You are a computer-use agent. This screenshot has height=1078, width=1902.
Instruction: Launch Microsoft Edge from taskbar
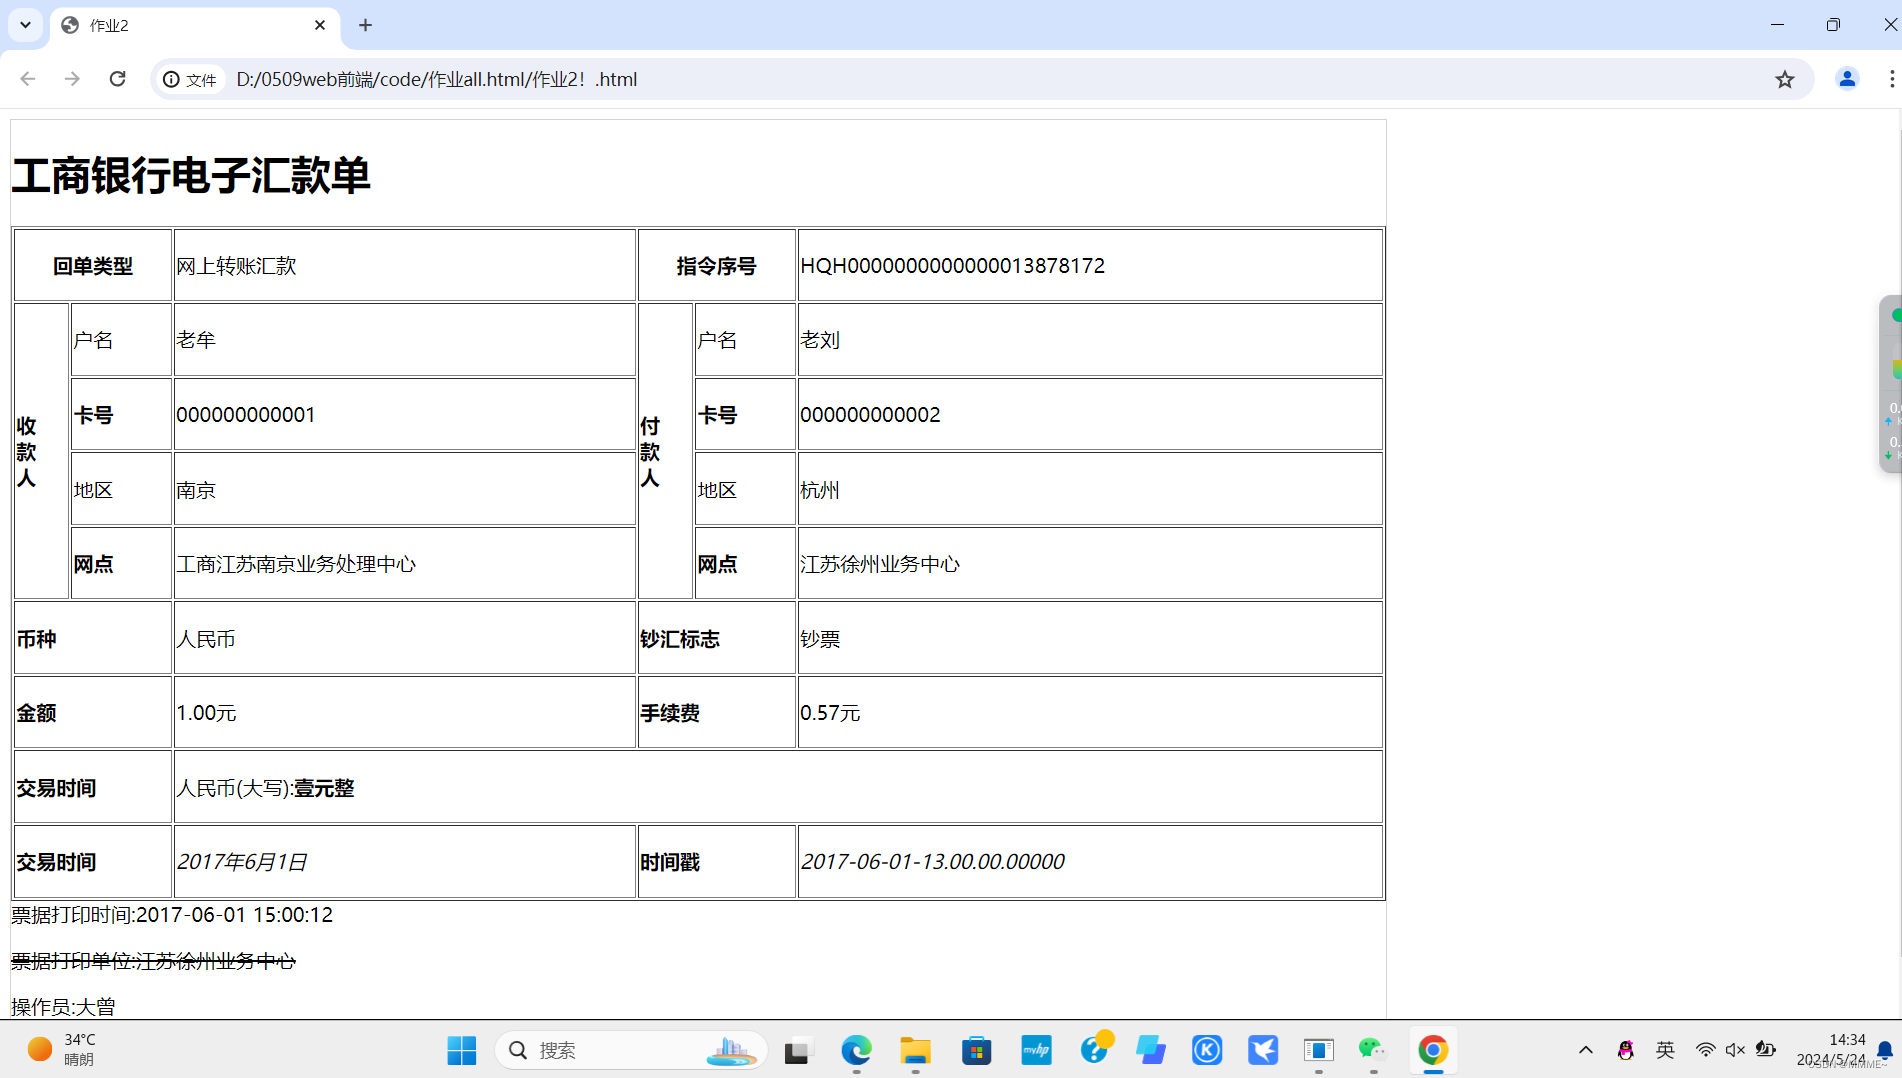856,1050
